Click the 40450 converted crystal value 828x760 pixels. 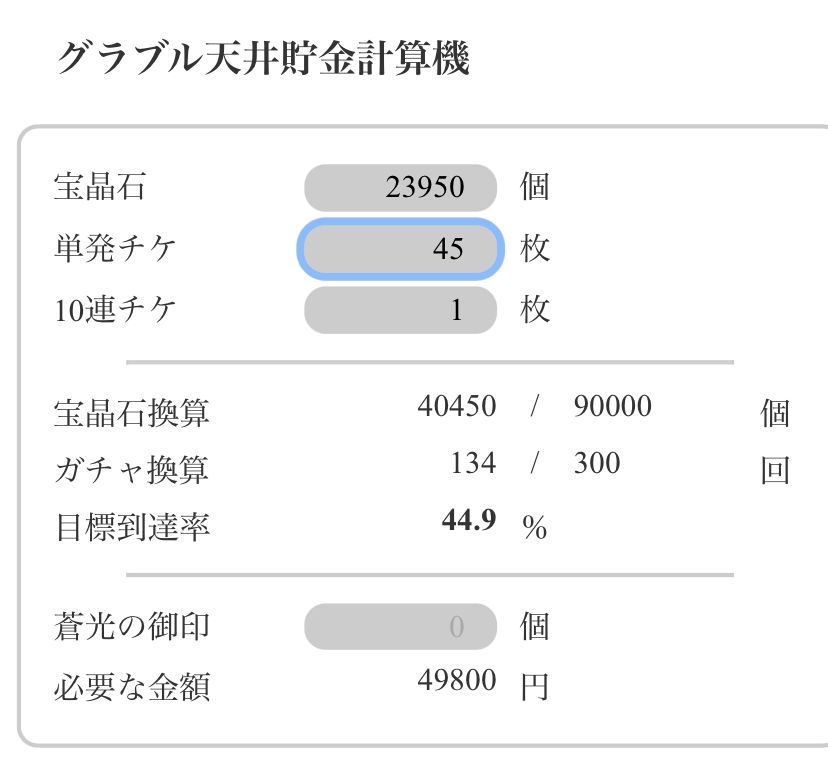[x=456, y=408]
